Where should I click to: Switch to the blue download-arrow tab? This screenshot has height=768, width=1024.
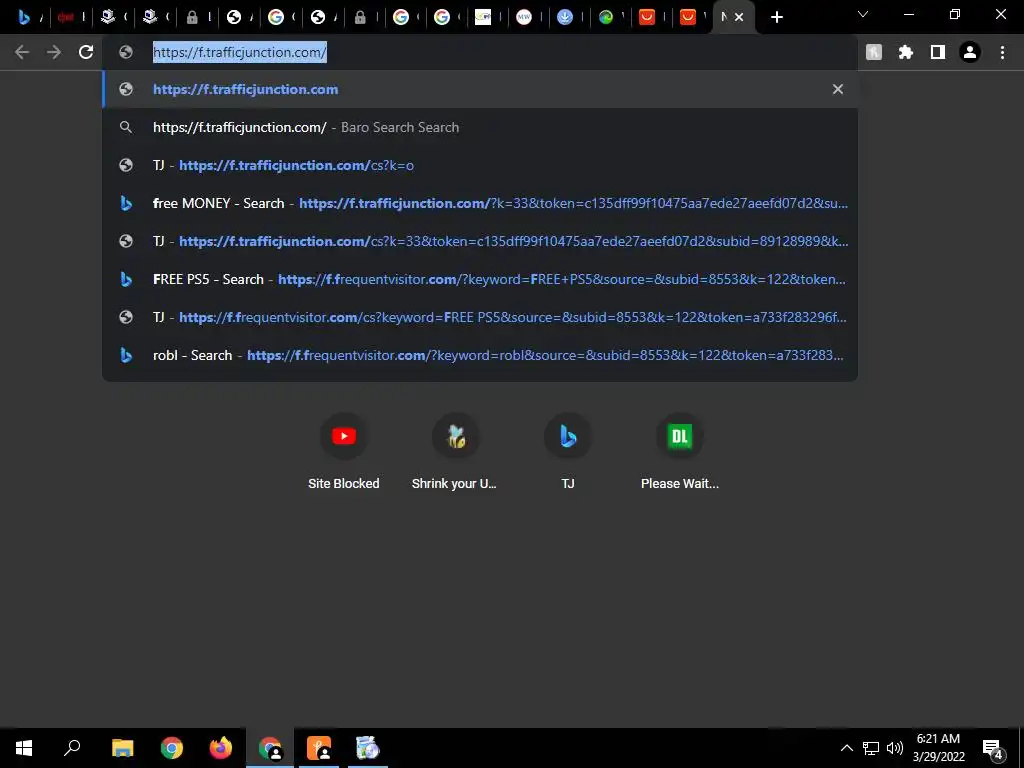(x=566, y=17)
